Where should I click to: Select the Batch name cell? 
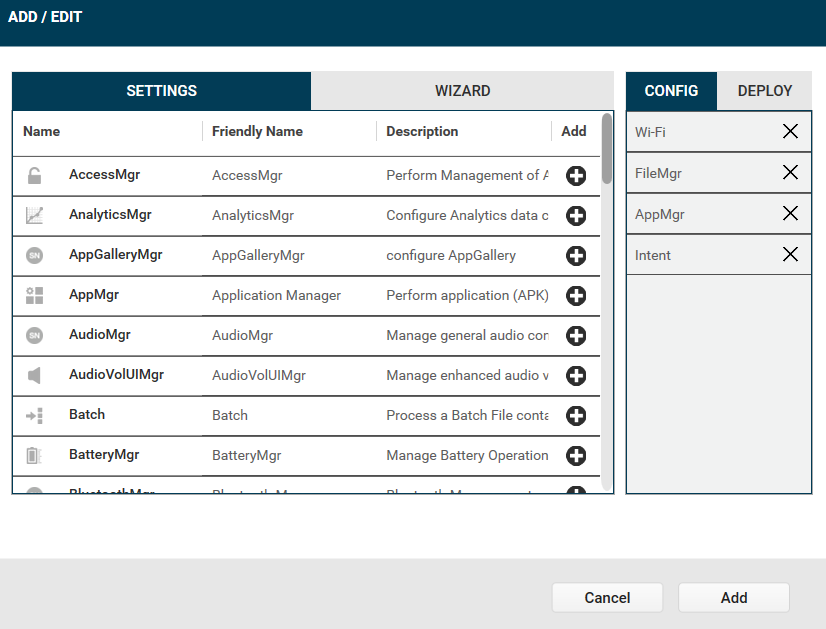[87, 415]
